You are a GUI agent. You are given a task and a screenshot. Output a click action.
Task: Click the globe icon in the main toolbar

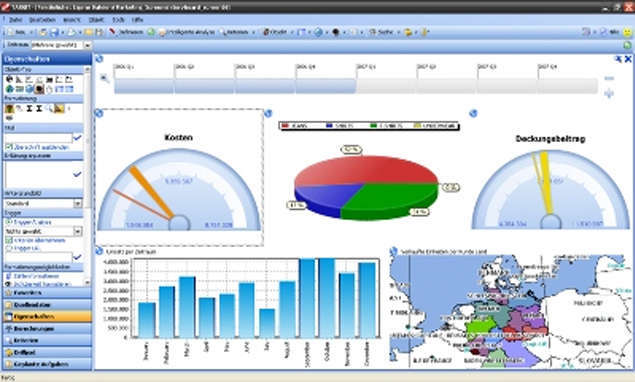318,32
